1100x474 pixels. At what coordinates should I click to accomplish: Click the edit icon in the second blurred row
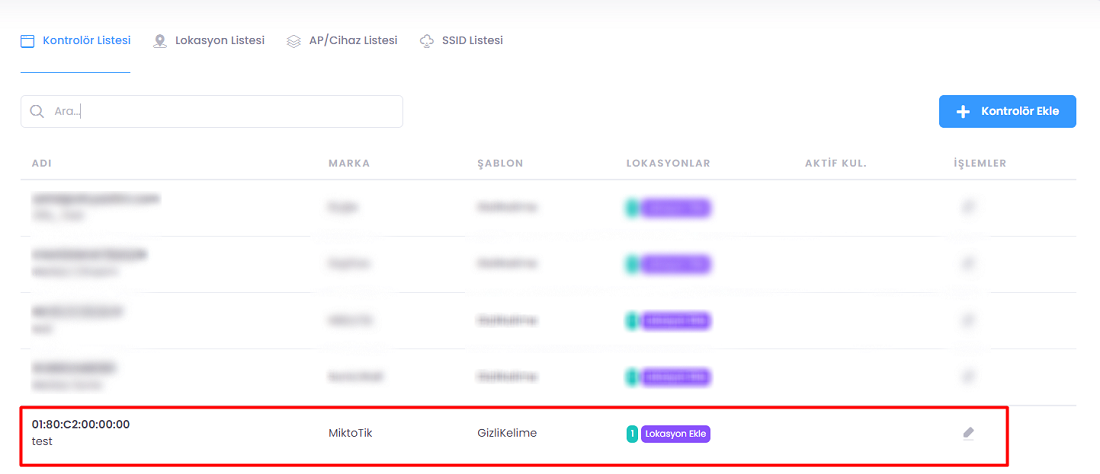pos(968,264)
